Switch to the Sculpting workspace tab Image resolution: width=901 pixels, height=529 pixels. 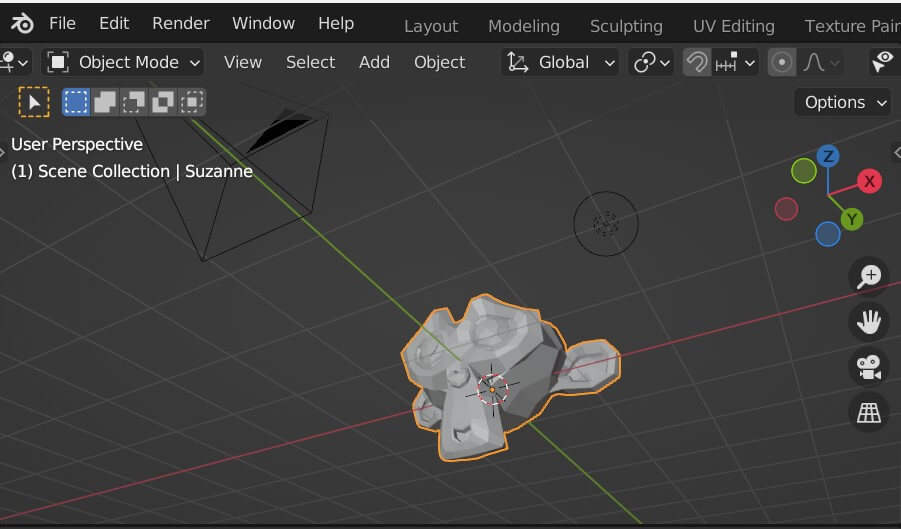(x=626, y=26)
